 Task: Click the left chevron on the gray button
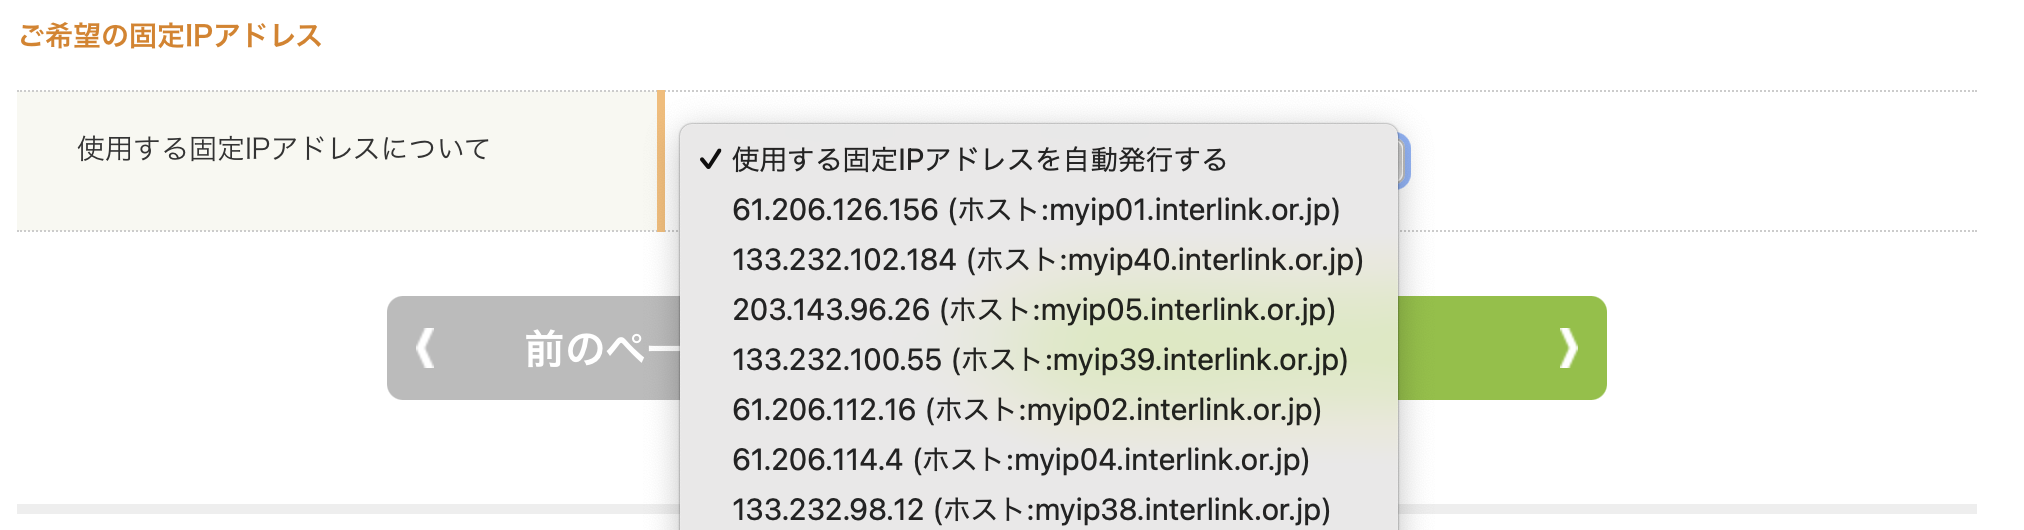pos(425,348)
